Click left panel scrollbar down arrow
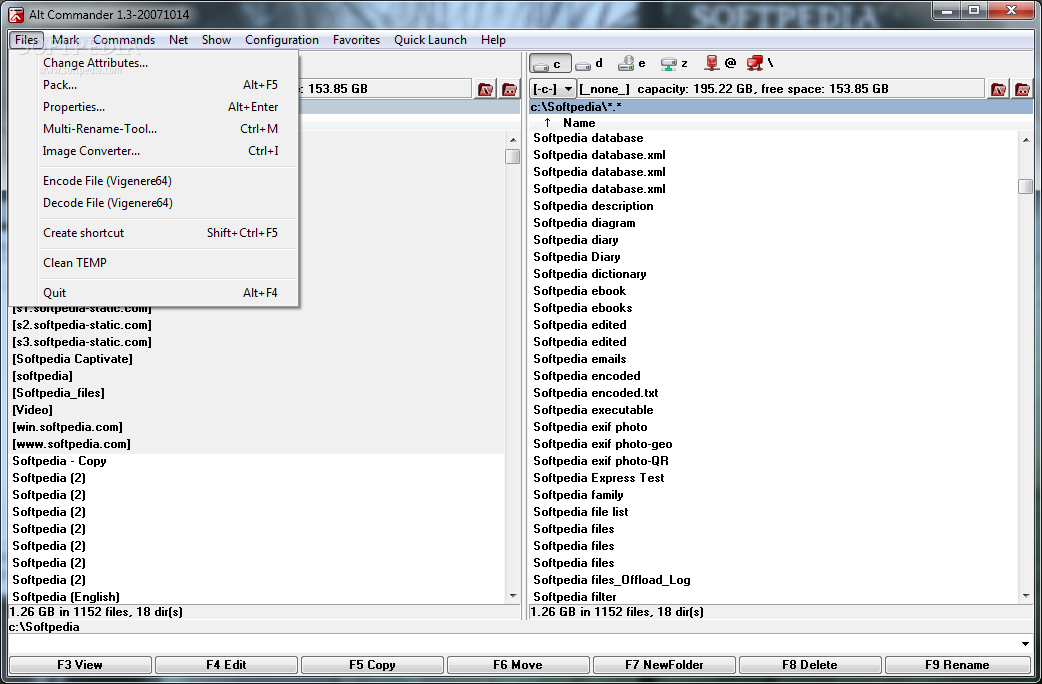Screen dimensions: 1042x684 512,596
